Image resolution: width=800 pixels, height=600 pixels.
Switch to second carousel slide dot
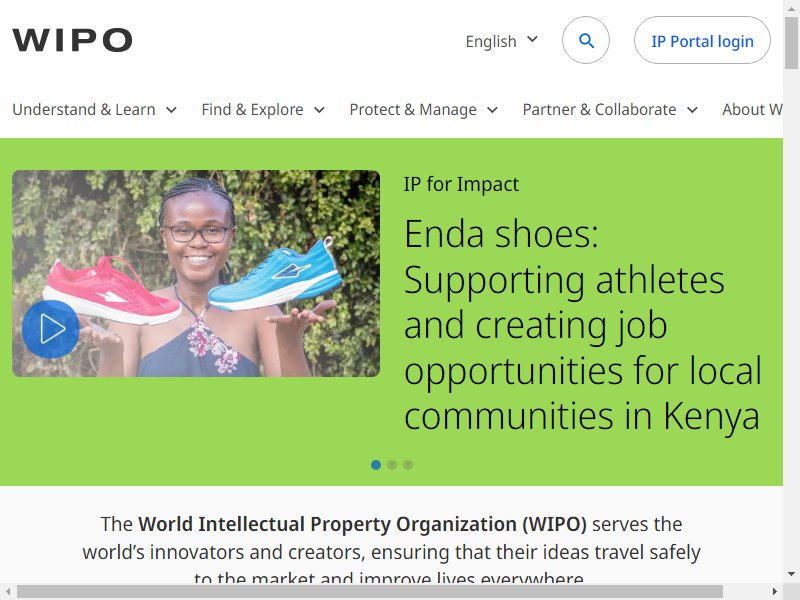pos(392,465)
